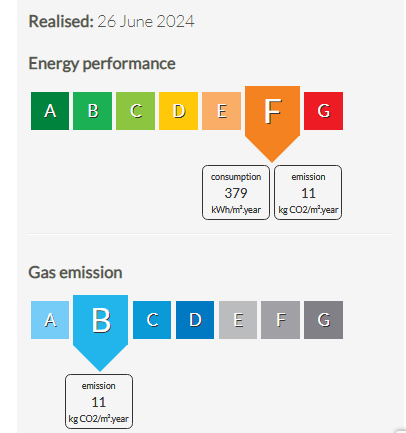Click the energy emission 11 kg CO2 box
406x433 pixels.
point(308,193)
